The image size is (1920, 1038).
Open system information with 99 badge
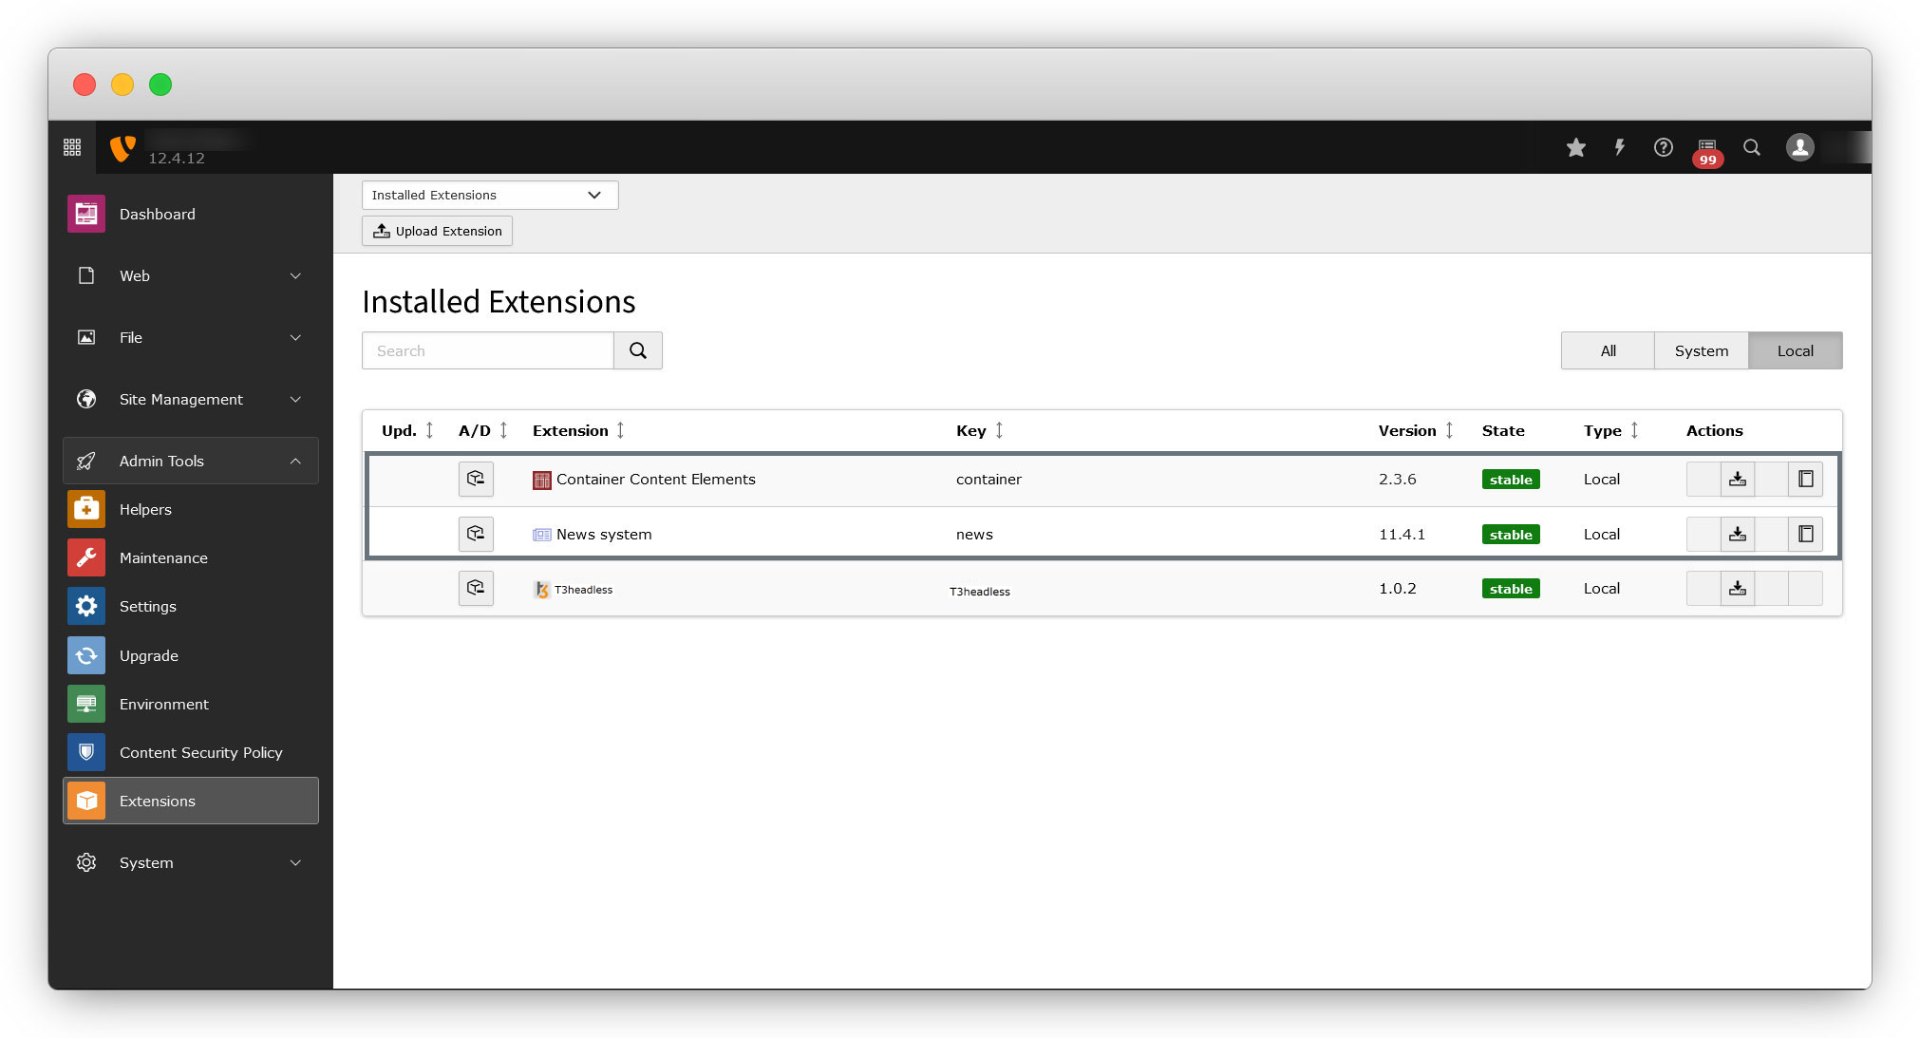click(1707, 150)
